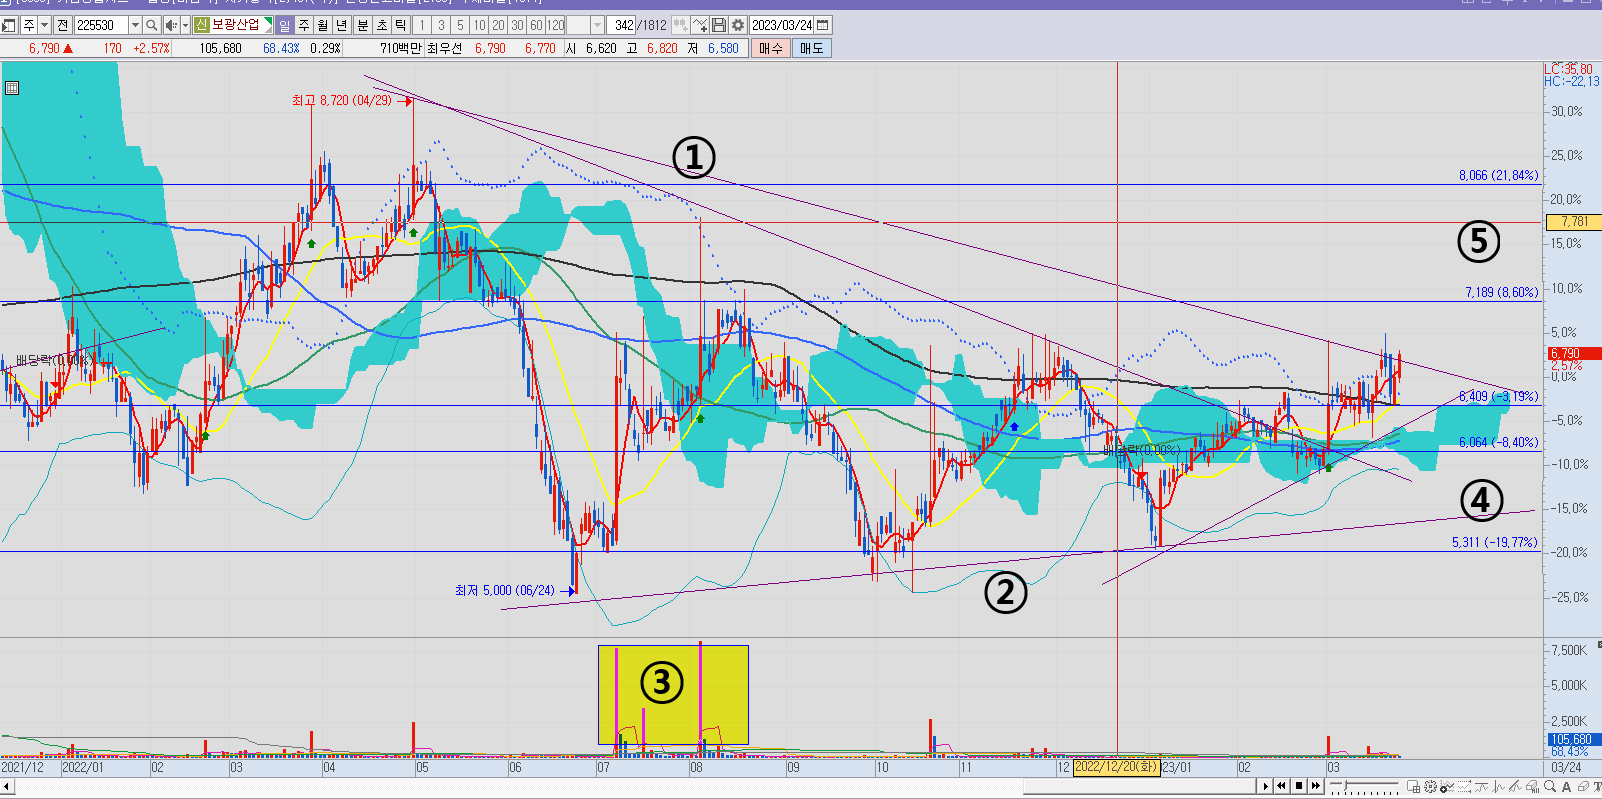Open the custom interval combo box arrow
The height and width of the screenshot is (799, 1602).
click(597, 25)
